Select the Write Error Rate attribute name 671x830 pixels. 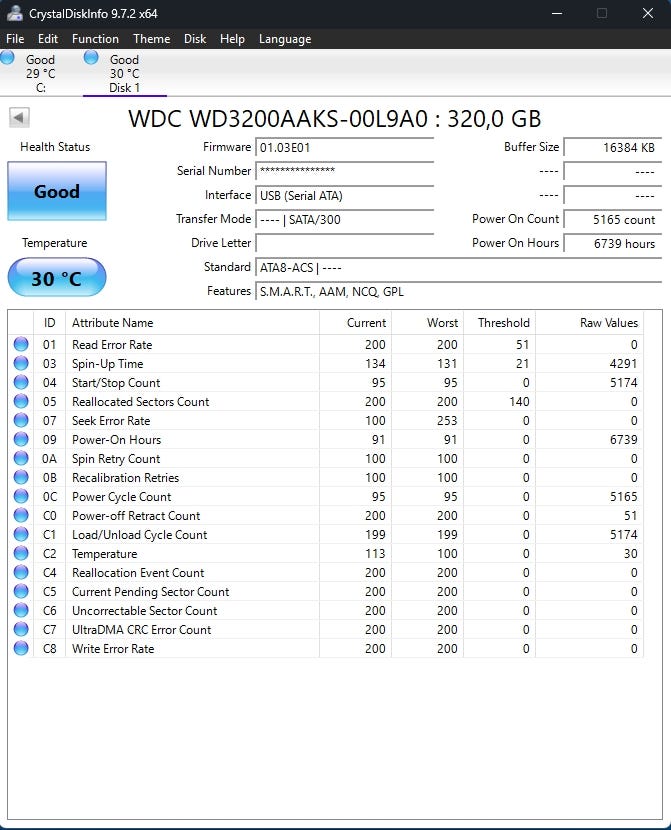(x=113, y=649)
